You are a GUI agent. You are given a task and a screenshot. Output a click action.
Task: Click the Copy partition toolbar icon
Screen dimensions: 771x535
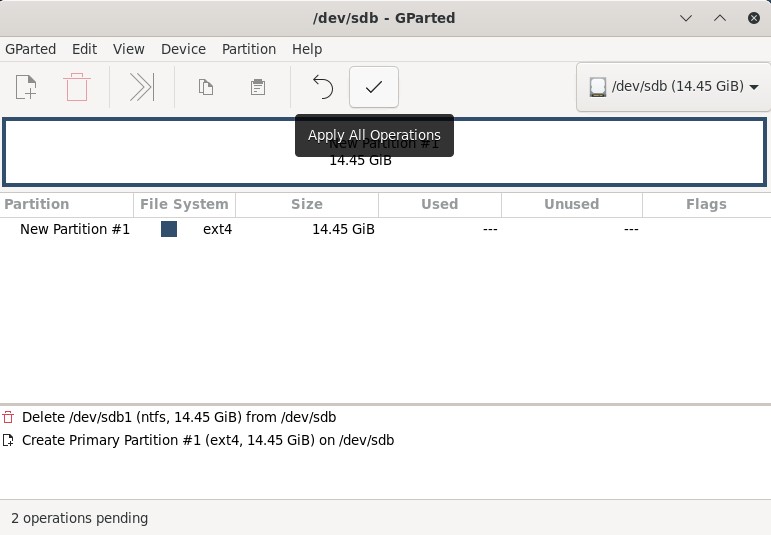tap(206, 88)
